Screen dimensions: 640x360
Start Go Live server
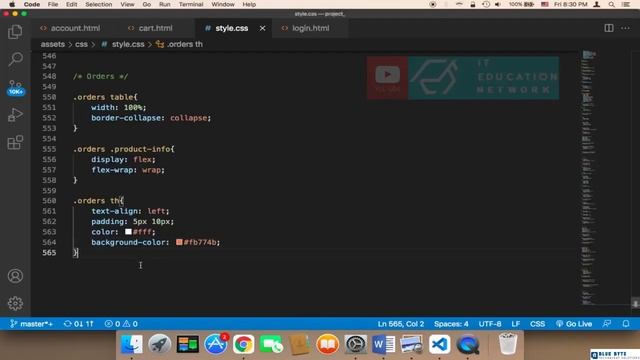[x=574, y=324]
